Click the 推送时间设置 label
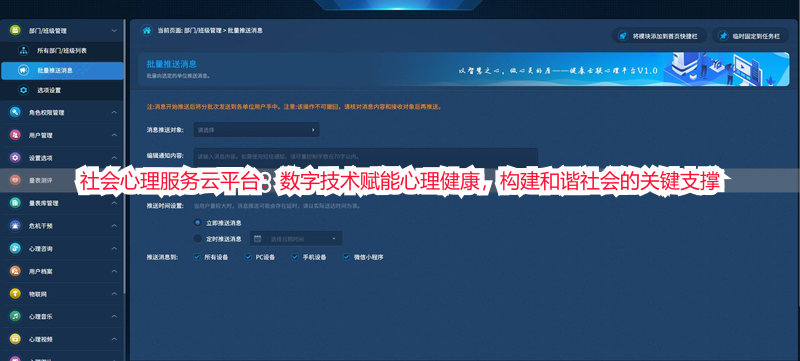This screenshot has height=361, width=800. tap(165, 206)
